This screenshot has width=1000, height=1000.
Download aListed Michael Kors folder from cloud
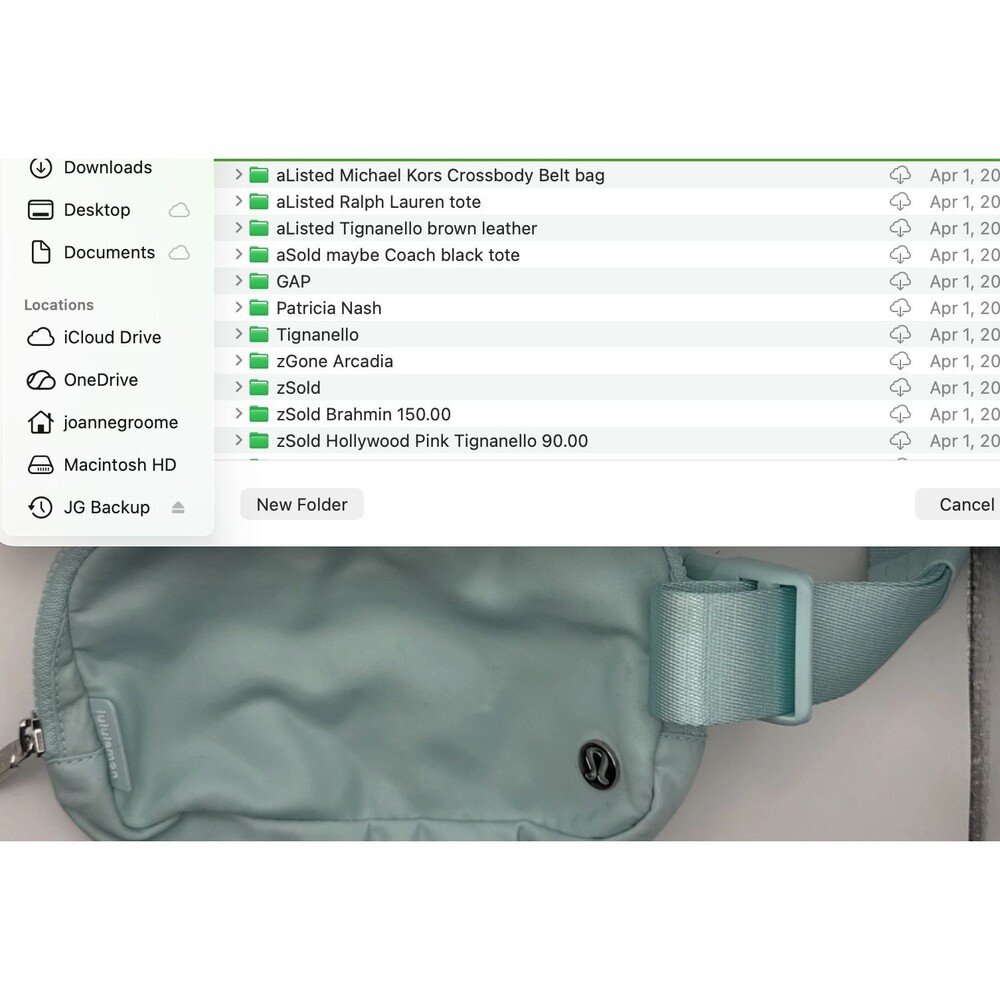point(900,175)
